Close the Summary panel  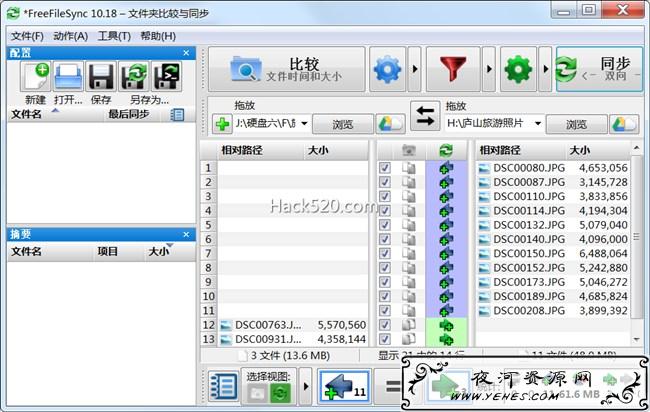186,234
